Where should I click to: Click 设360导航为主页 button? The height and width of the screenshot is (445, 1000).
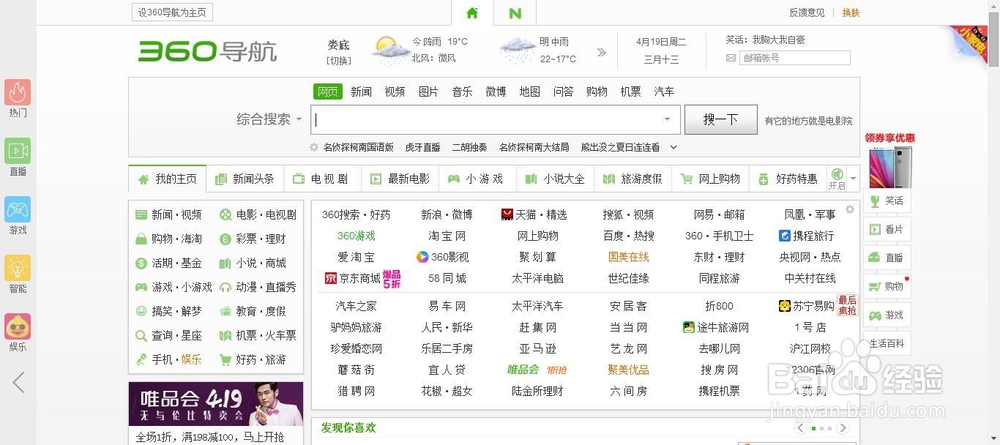coord(172,13)
